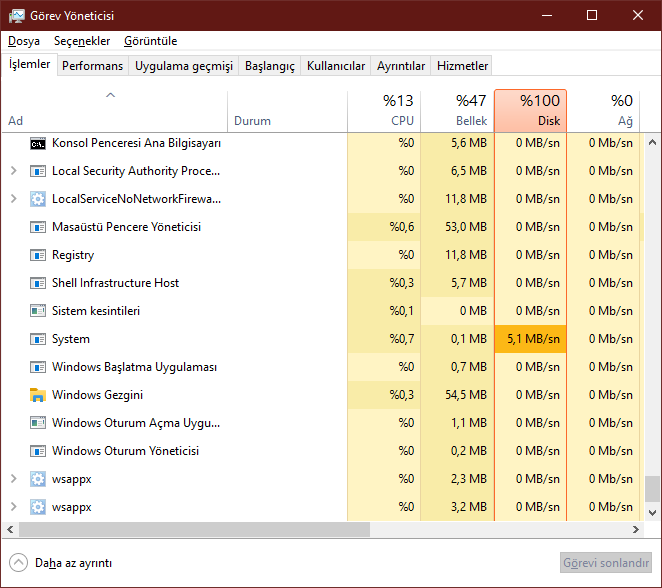This screenshot has height=588, width=662.
Task: Click the Windows Başlatma Uygulaması icon
Action: coord(38,367)
